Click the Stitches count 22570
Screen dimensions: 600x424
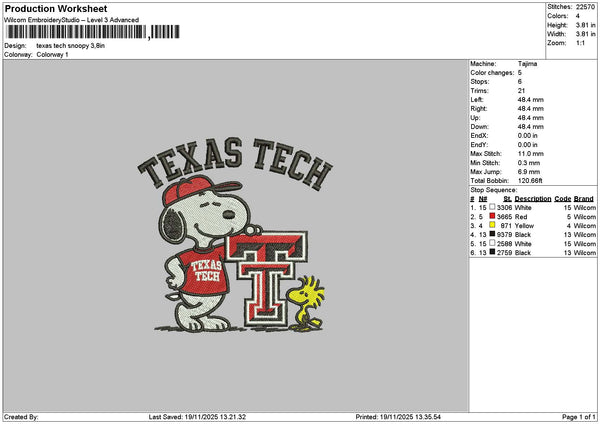pos(585,7)
